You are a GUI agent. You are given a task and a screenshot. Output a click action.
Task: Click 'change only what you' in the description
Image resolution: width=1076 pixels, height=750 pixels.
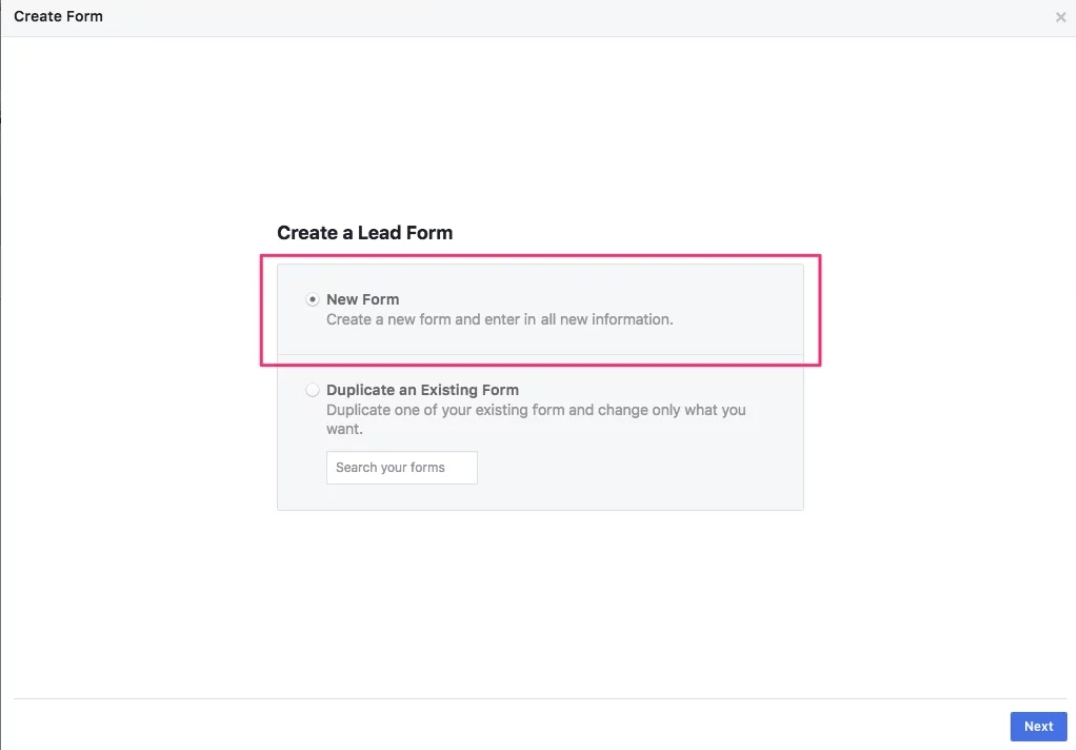coord(672,410)
